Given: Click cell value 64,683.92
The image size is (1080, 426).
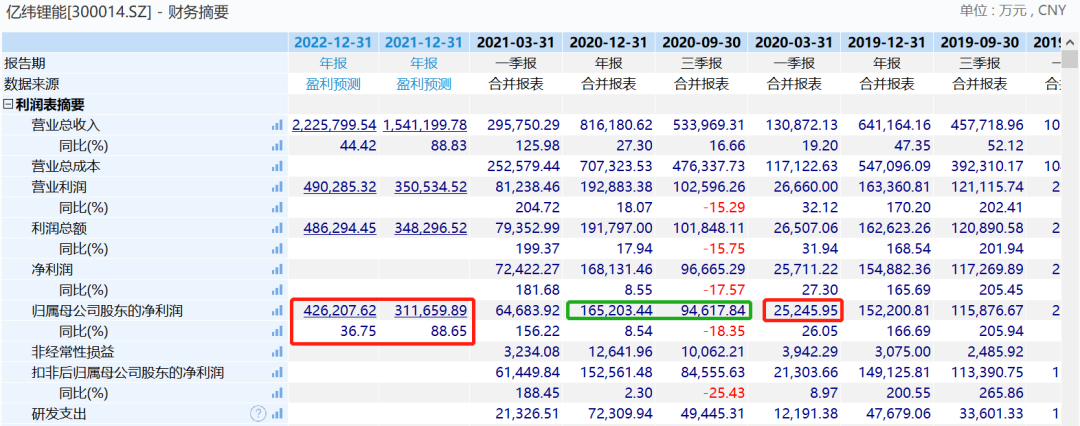Looking at the screenshot, I should point(527,311).
